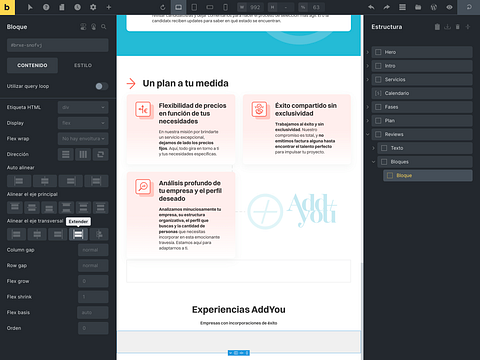Select the Calendario item in structure
The width and height of the screenshot is (480, 360).
(x=422, y=93)
